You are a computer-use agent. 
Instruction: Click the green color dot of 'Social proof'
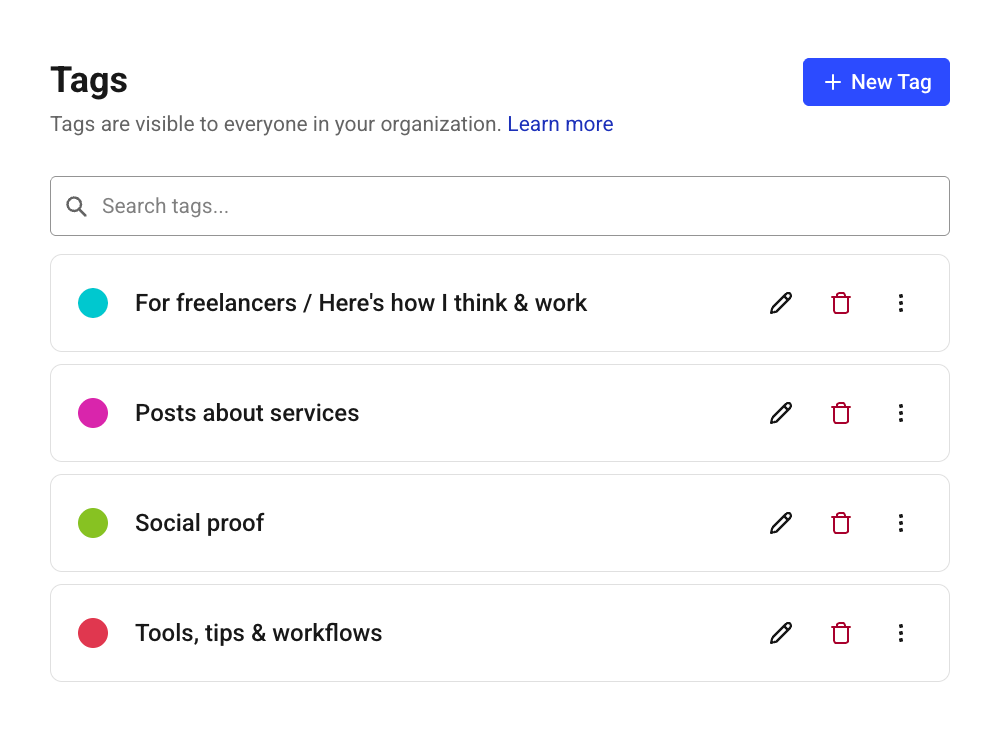point(93,523)
